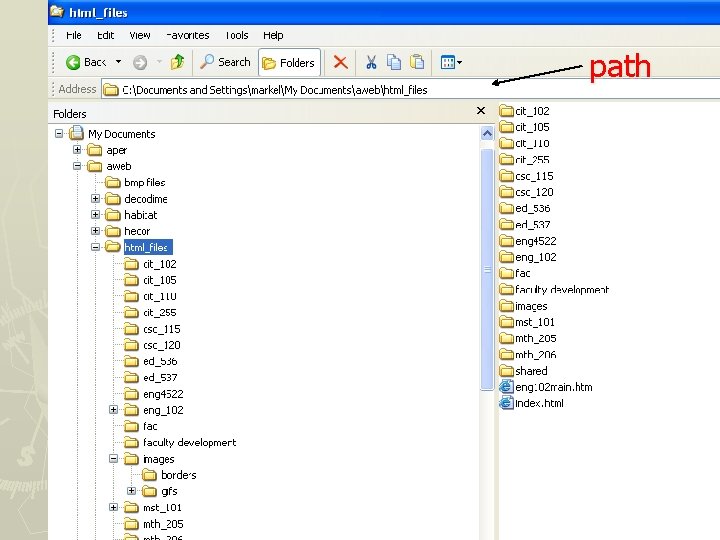
Task: Click cit_110 folder icon in file list
Action: pos(506,143)
